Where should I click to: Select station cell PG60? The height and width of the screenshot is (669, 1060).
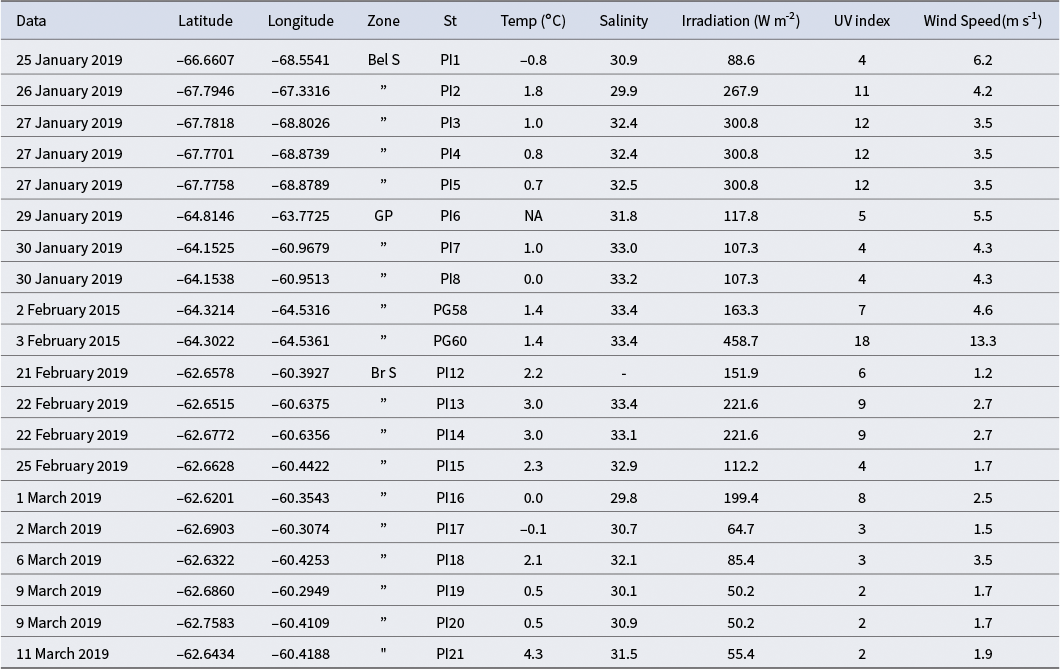click(x=450, y=341)
